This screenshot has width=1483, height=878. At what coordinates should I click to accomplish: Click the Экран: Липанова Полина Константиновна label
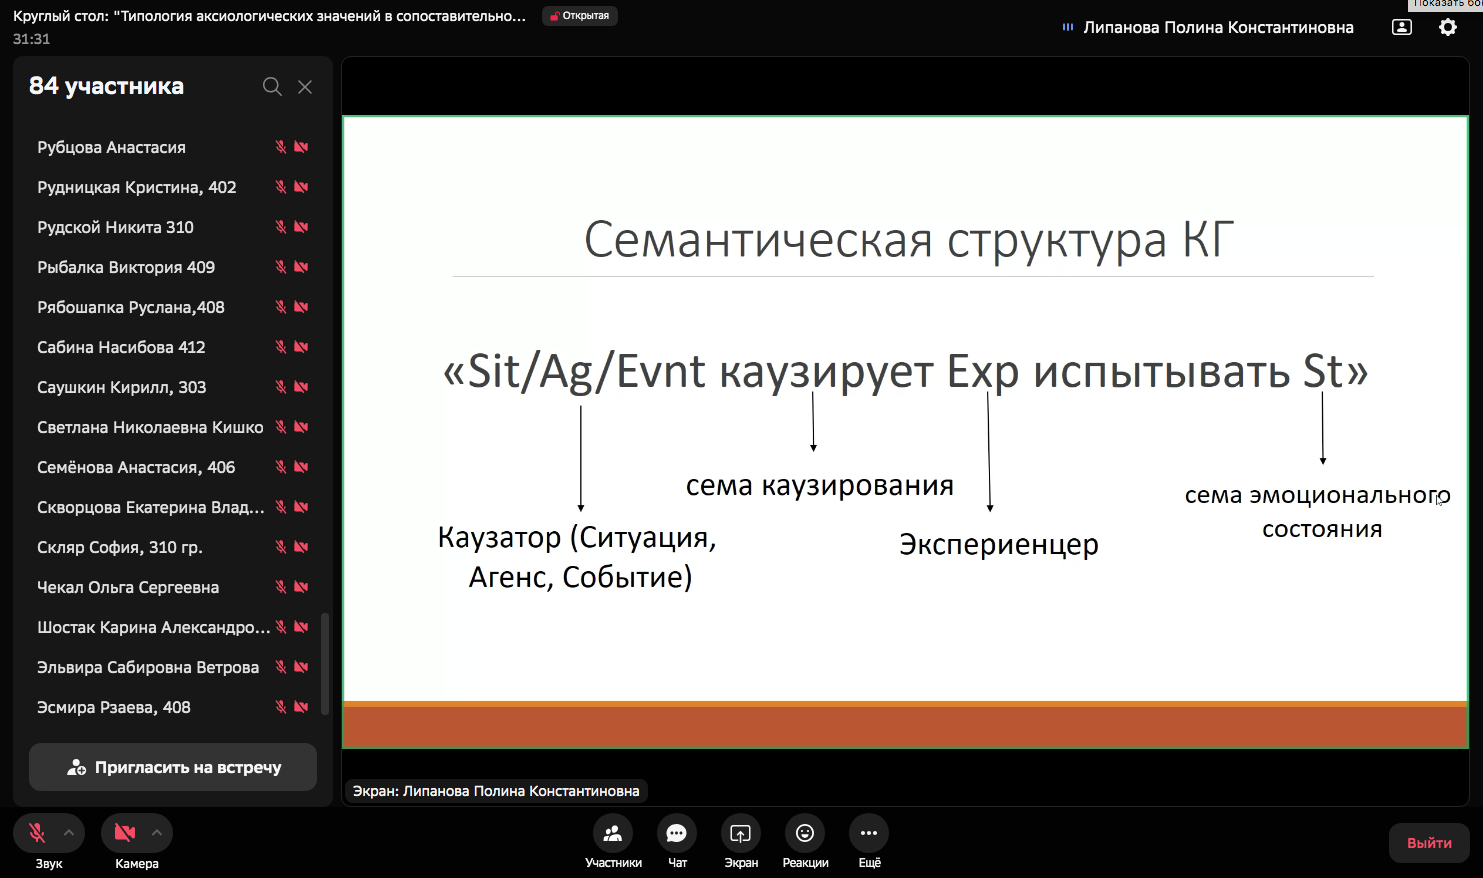pyautogui.click(x=496, y=791)
